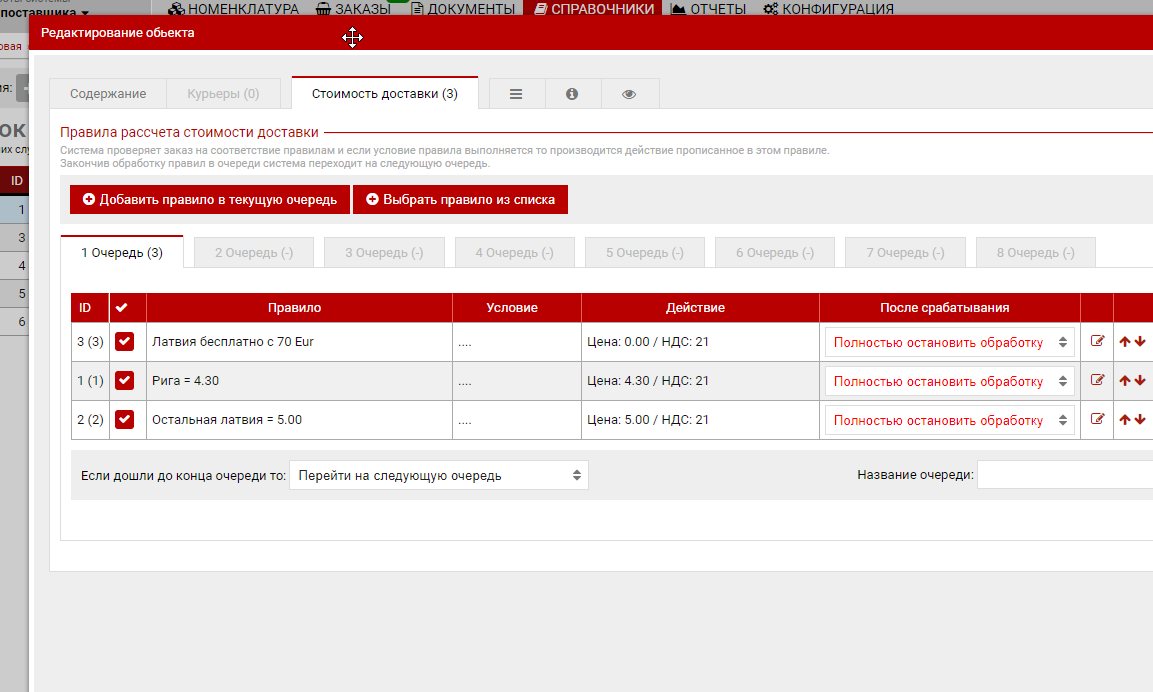Open 'Если дошли до конца очереди' dropdown
The image size is (1153, 692).
point(438,475)
